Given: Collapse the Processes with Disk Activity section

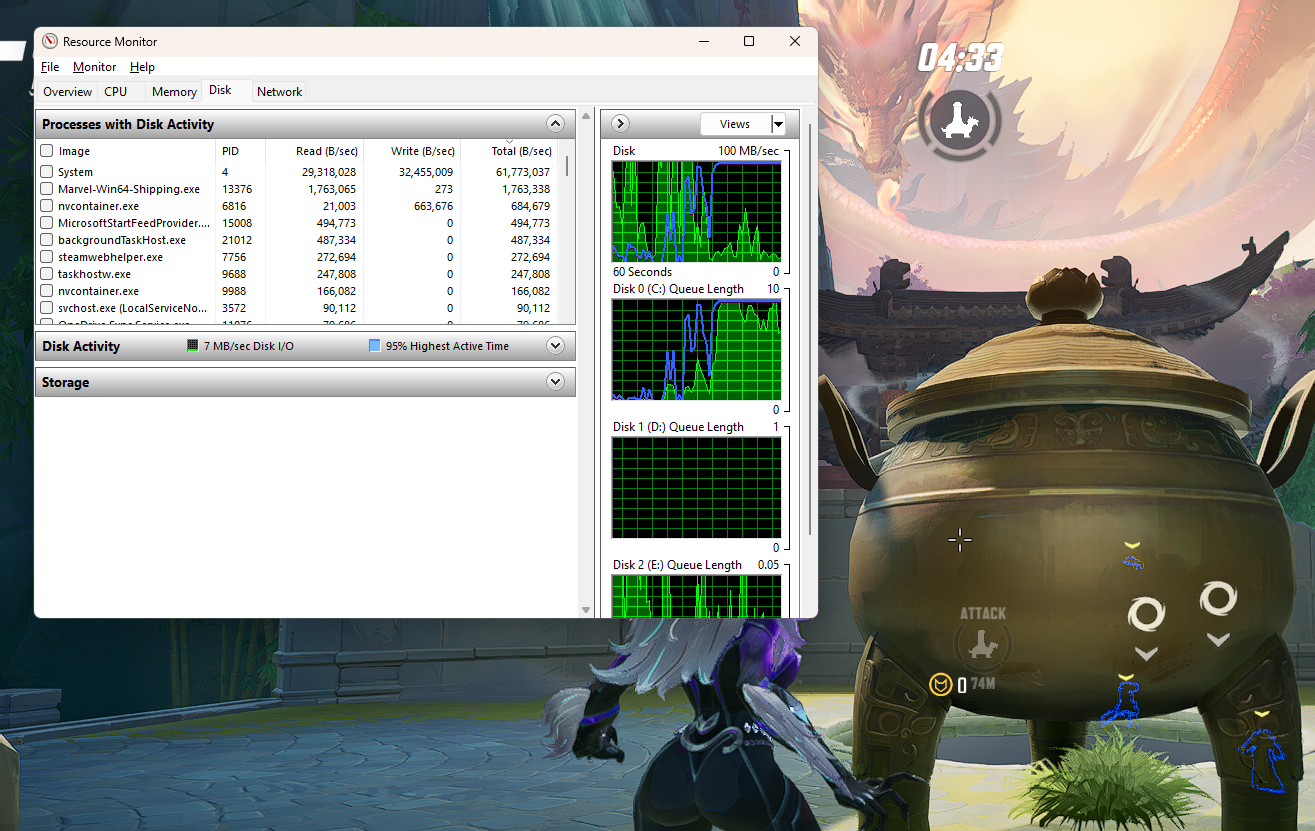Looking at the screenshot, I should pos(556,124).
